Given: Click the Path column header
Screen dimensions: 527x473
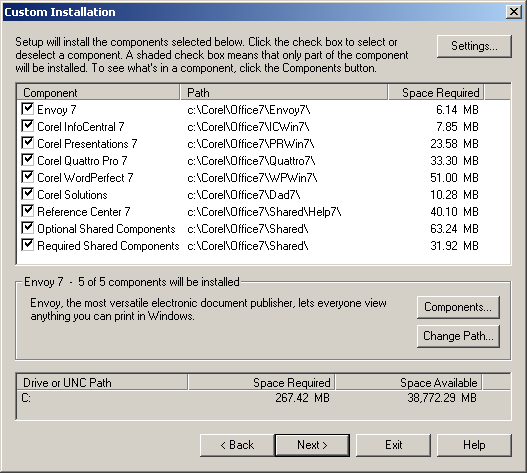Looking at the screenshot, I should click(284, 92).
